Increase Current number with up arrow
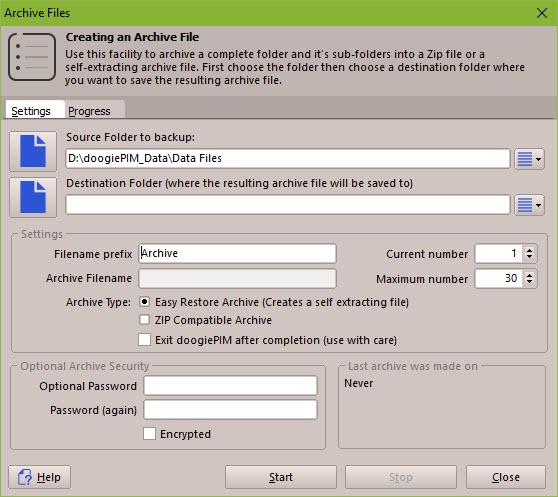Image resolution: width=558 pixels, height=497 pixels. tap(530, 250)
